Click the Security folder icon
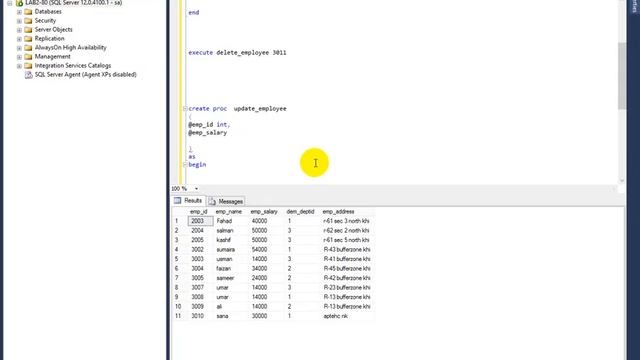This screenshot has width=640, height=360. click(28, 21)
